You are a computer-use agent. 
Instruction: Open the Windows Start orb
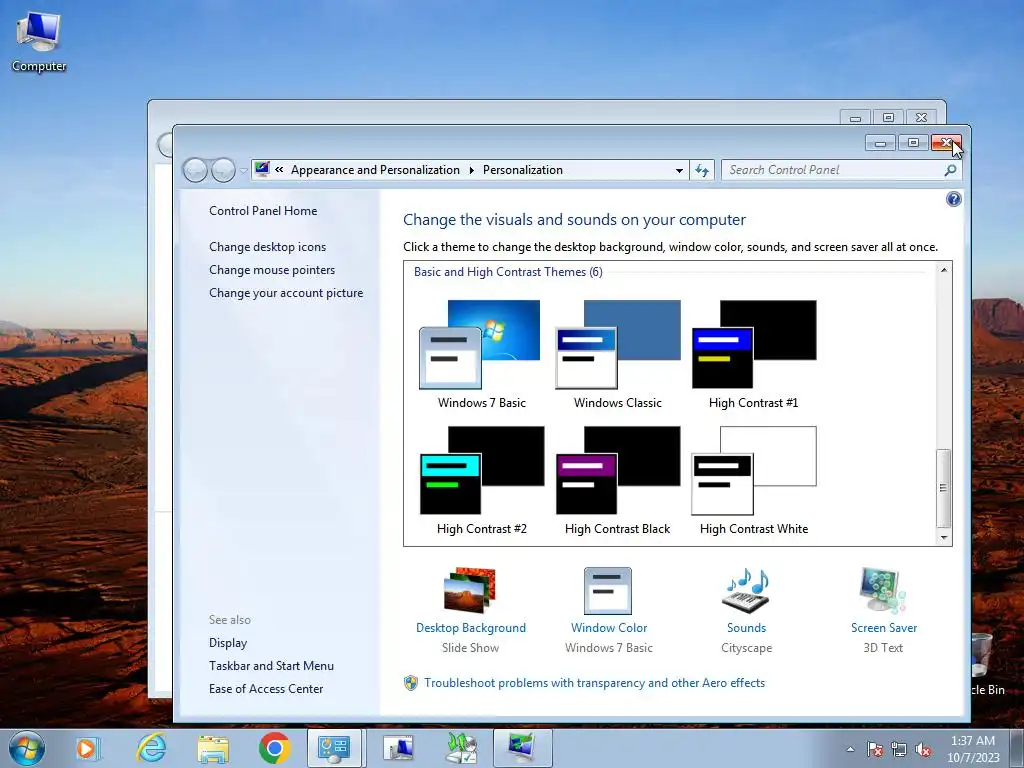[27, 748]
